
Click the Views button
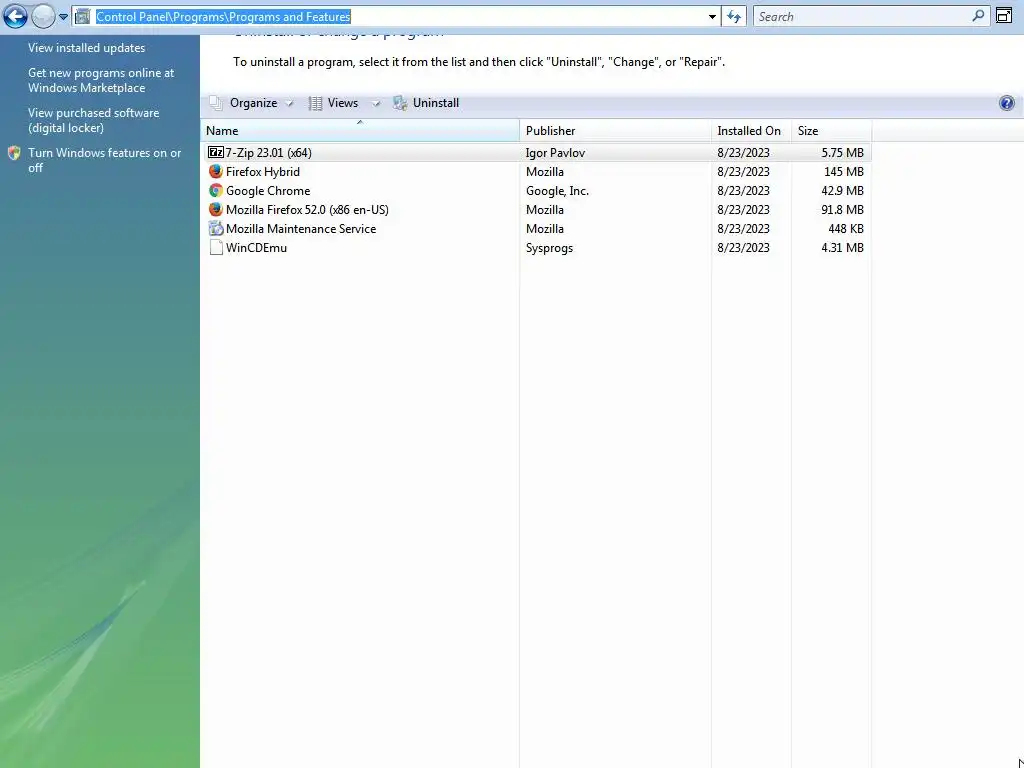click(342, 103)
